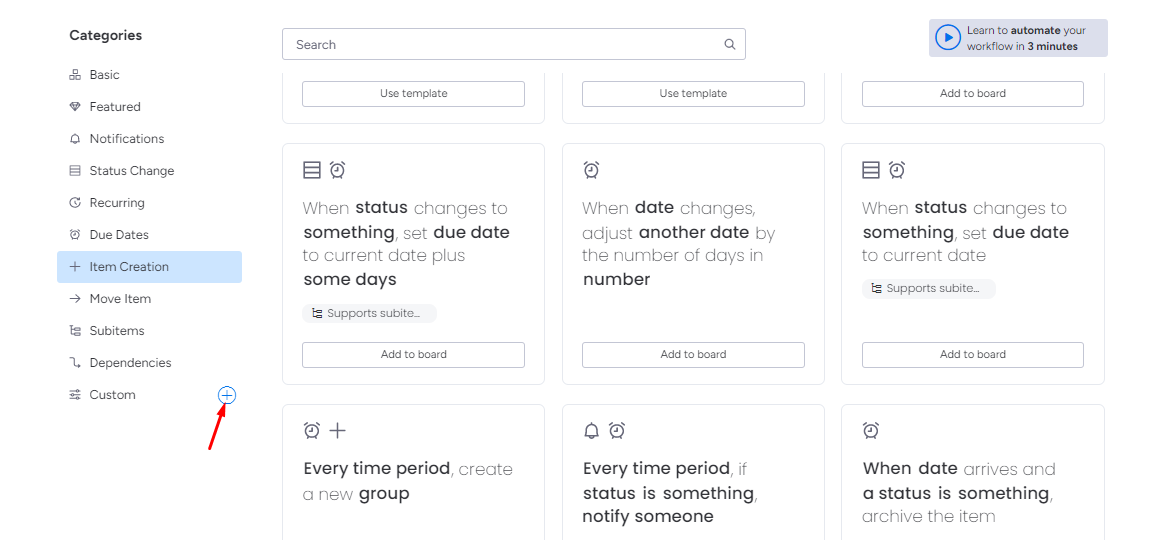Select the Due Dates category
This screenshot has height=540, width=1175.
coord(118,235)
